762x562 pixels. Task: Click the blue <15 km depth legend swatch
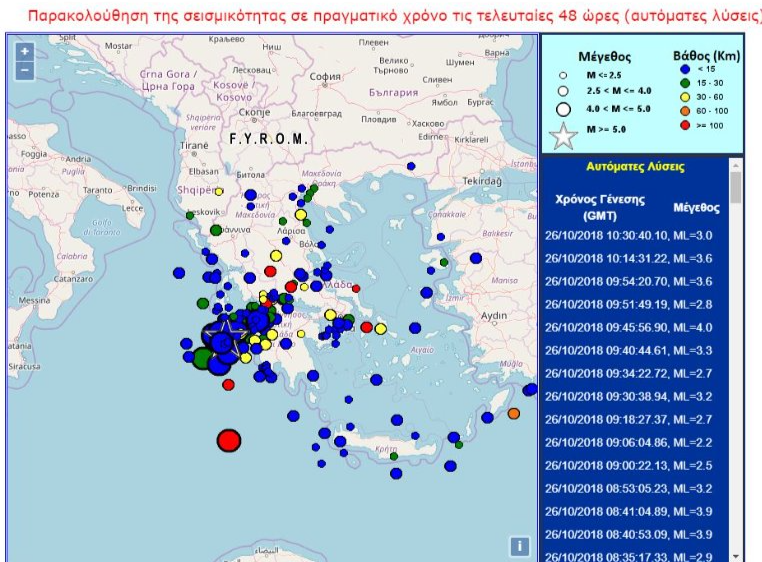click(x=685, y=69)
